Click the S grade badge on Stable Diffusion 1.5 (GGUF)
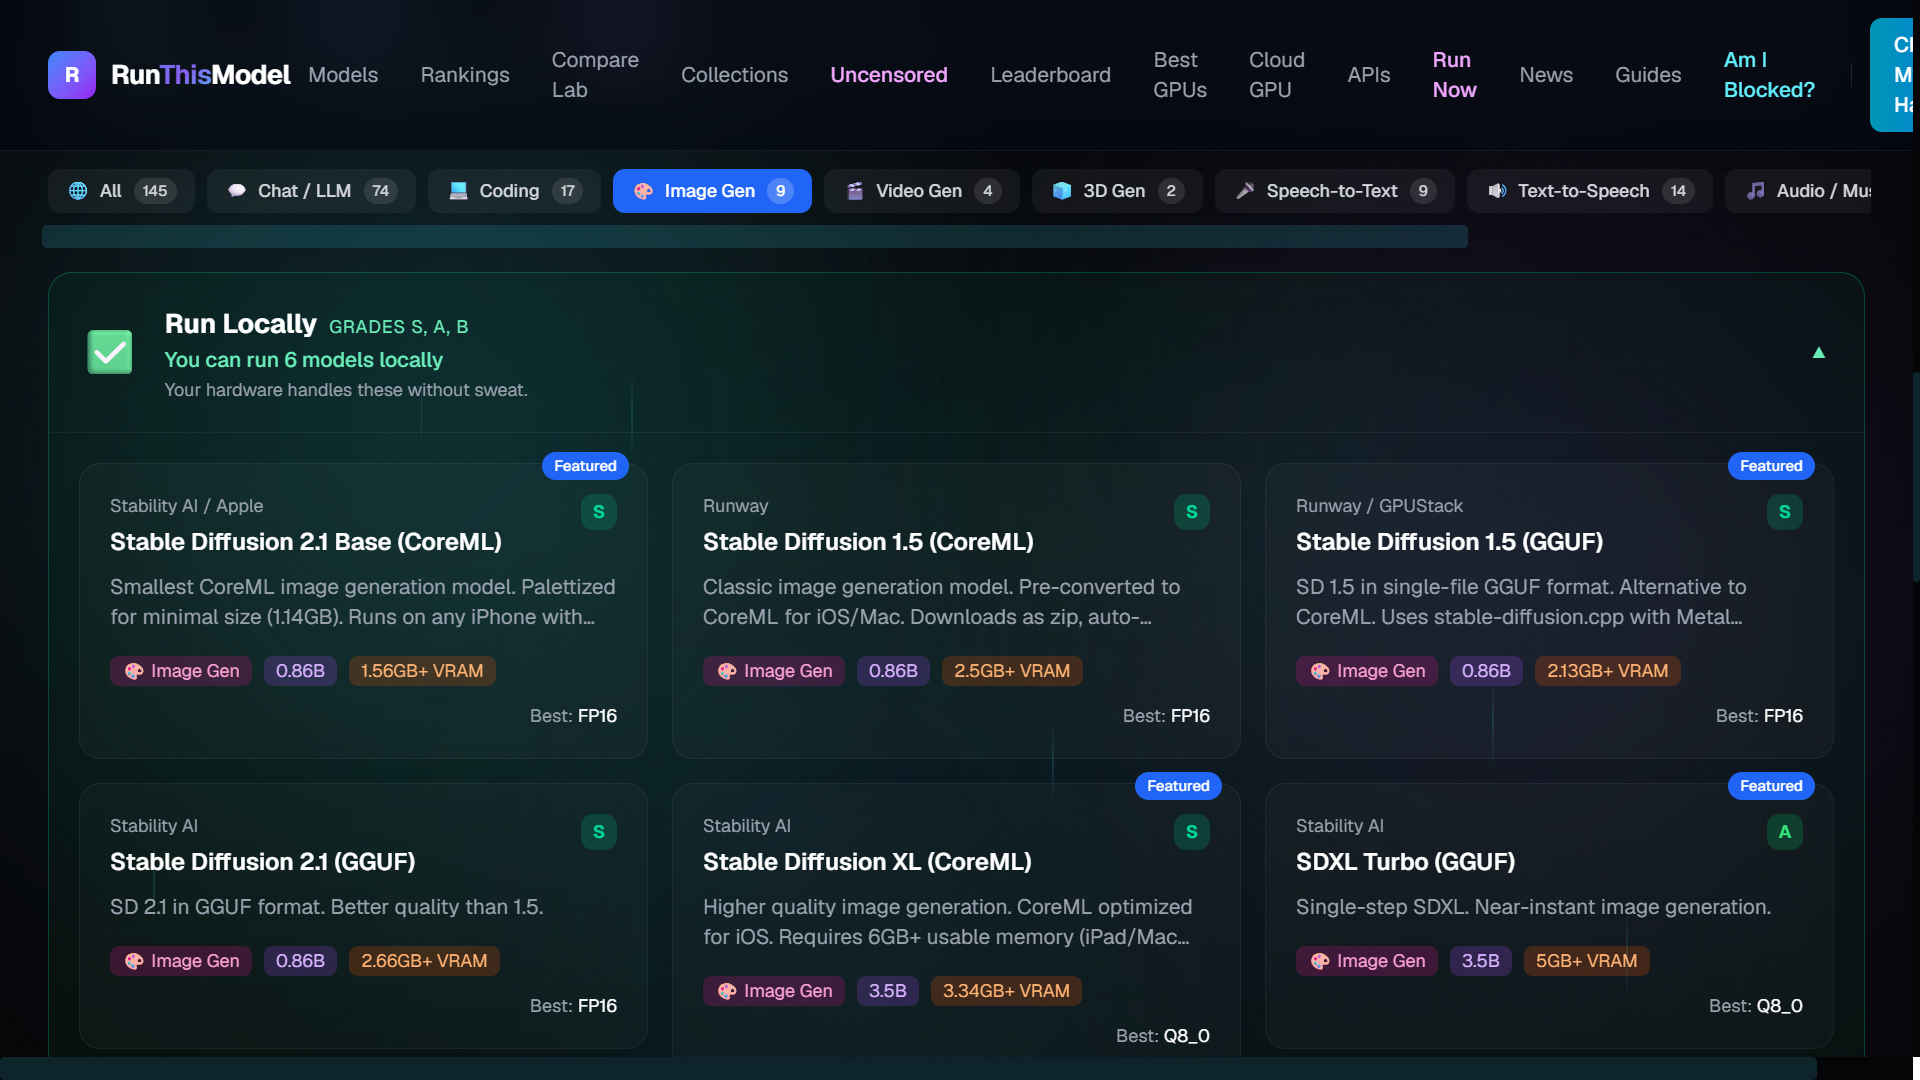This screenshot has width=1920, height=1080. [x=1785, y=512]
